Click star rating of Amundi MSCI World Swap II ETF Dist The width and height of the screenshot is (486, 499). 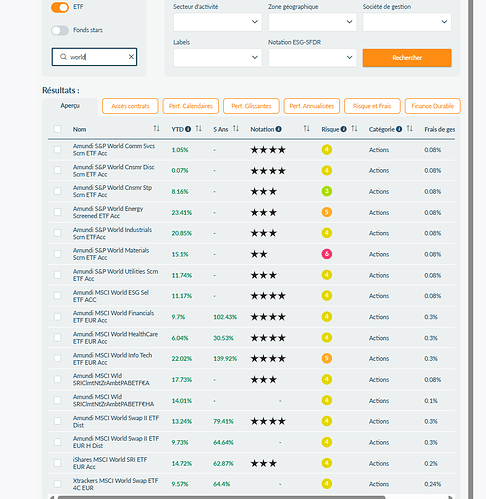[x=268, y=421]
